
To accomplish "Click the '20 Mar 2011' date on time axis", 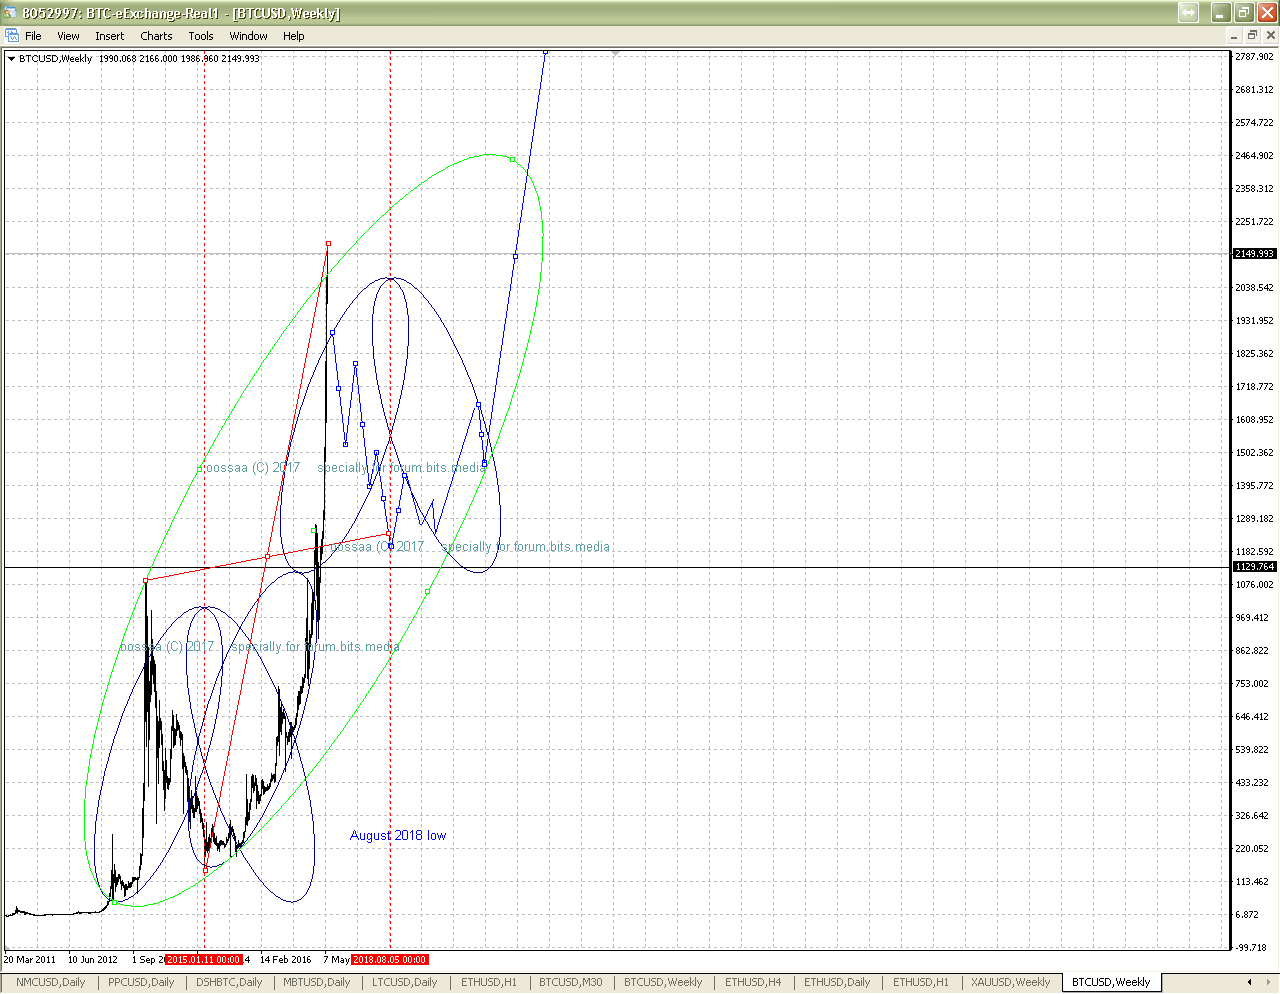I will [30, 960].
